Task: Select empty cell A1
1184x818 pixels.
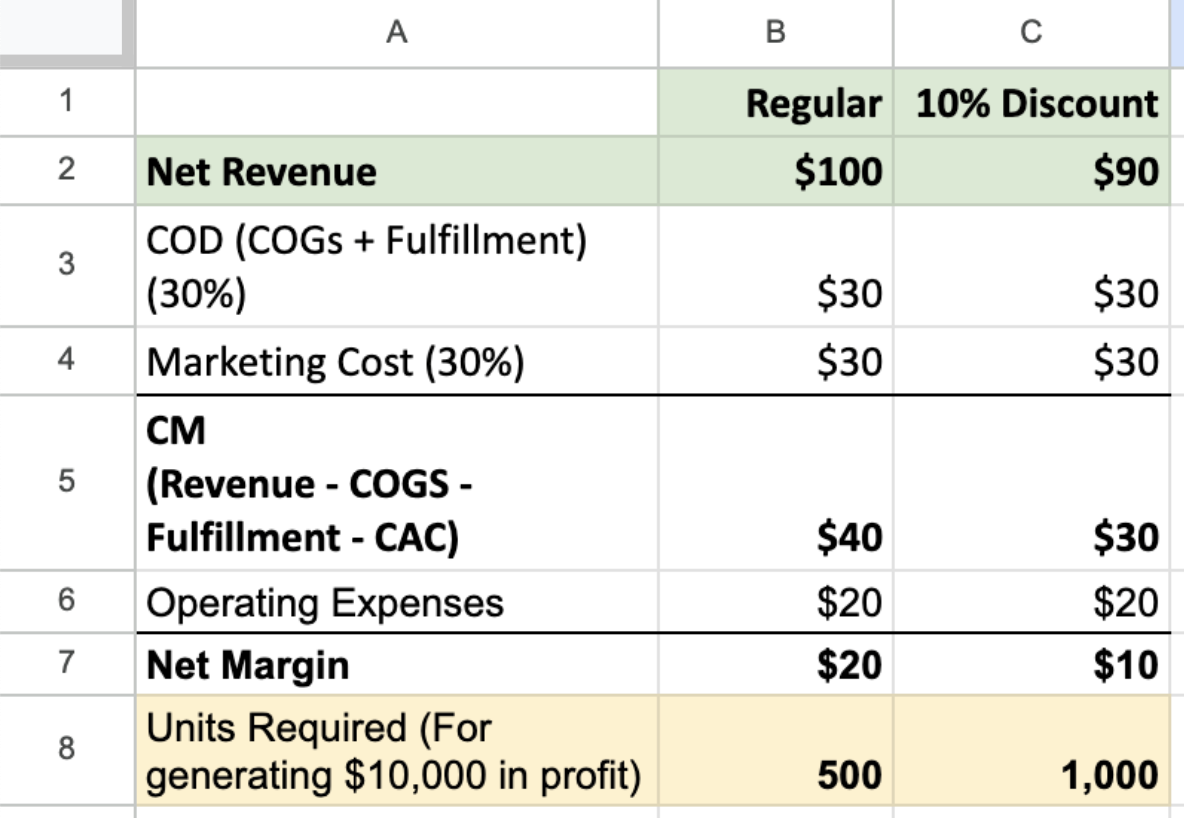Action: pos(396,102)
